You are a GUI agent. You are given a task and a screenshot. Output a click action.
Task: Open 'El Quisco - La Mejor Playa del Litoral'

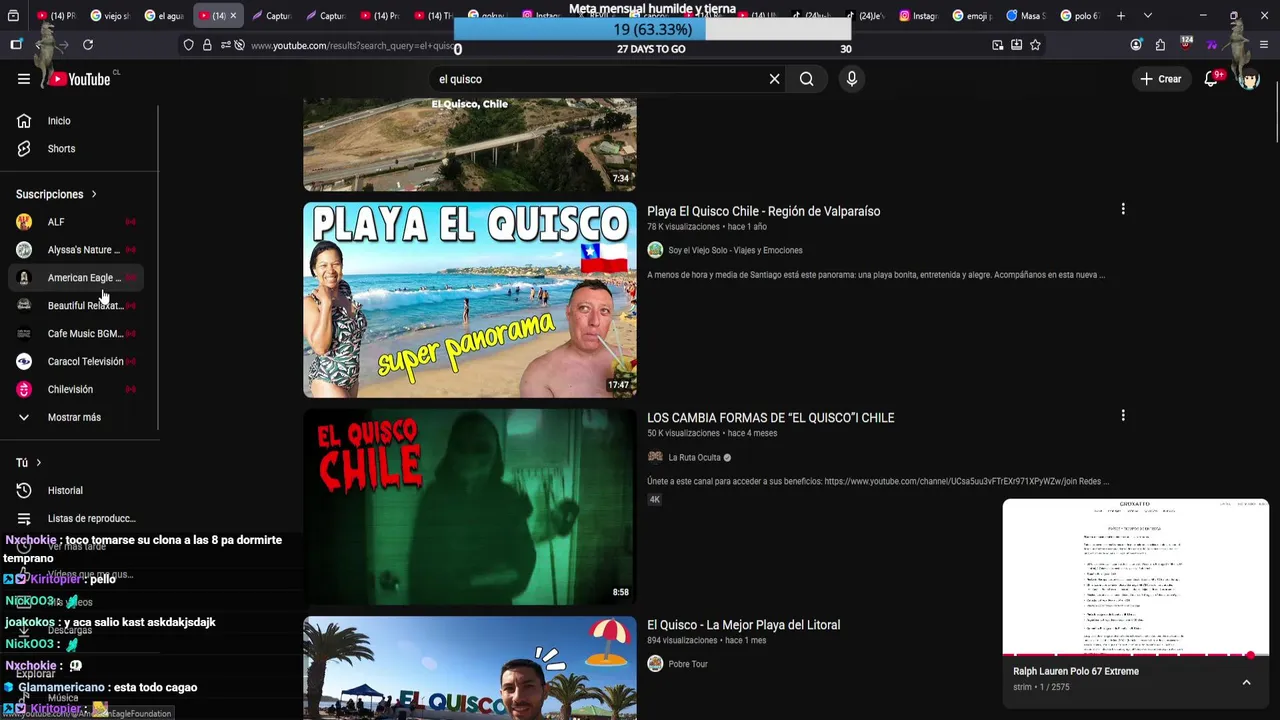744,625
